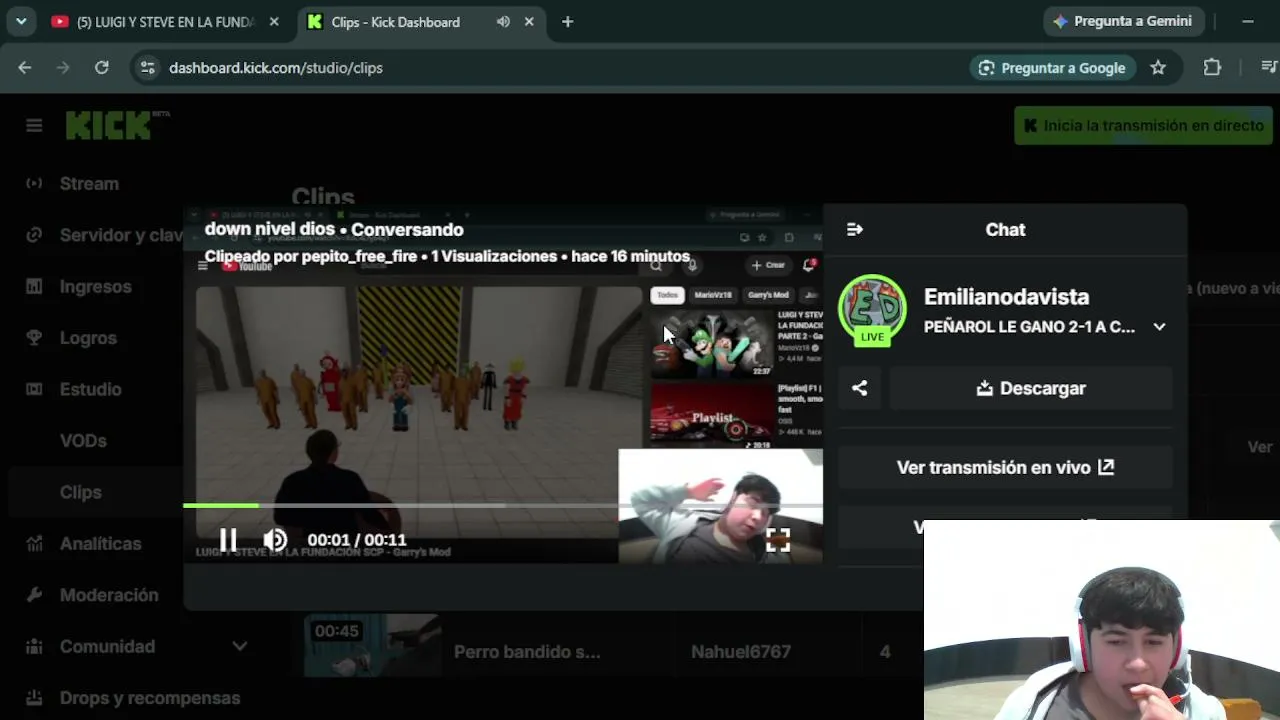Image resolution: width=1280 pixels, height=720 pixels.
Task: Reload the current page
Action: 101,68
